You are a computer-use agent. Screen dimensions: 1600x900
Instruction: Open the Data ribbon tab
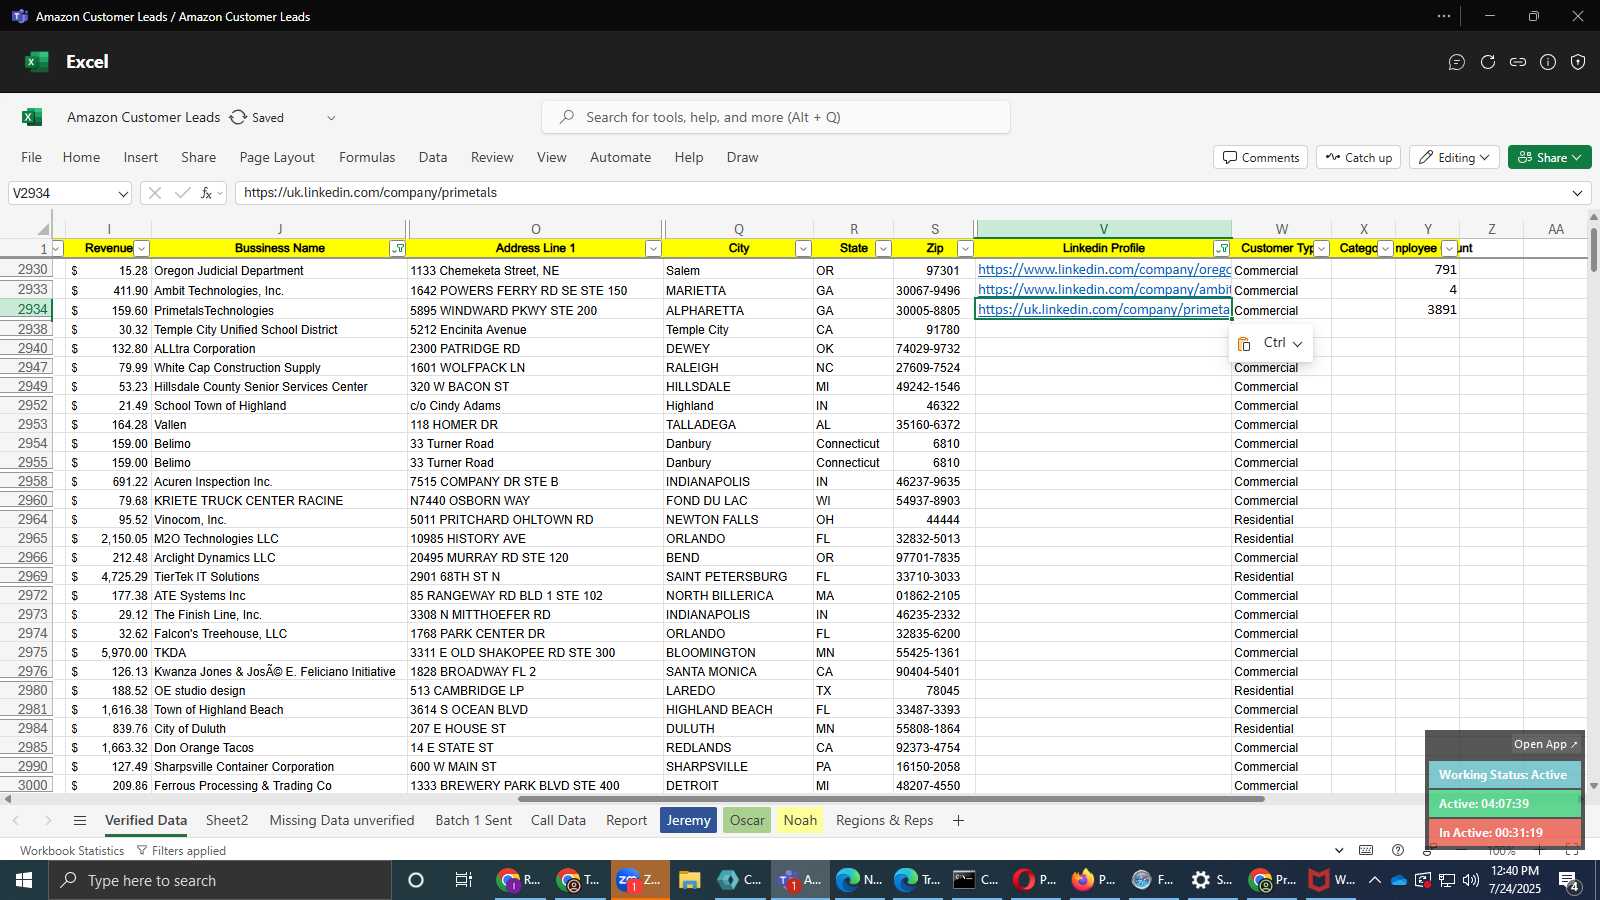click(433, 158)
